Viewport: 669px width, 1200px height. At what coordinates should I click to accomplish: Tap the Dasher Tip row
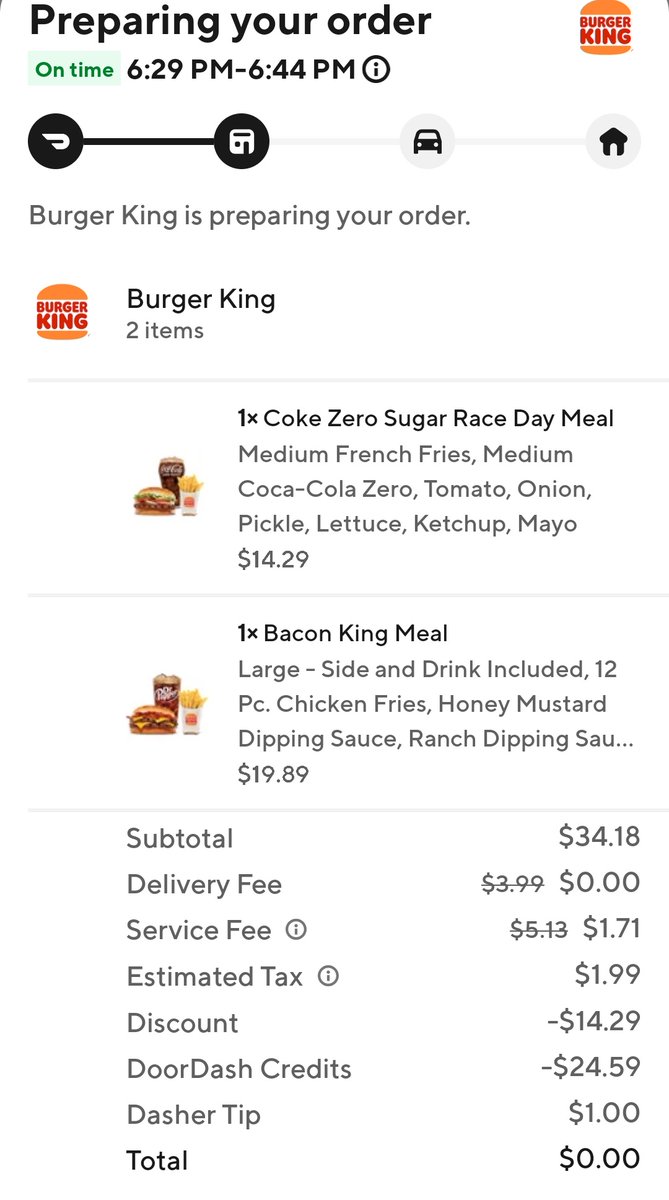point(383,1114)
